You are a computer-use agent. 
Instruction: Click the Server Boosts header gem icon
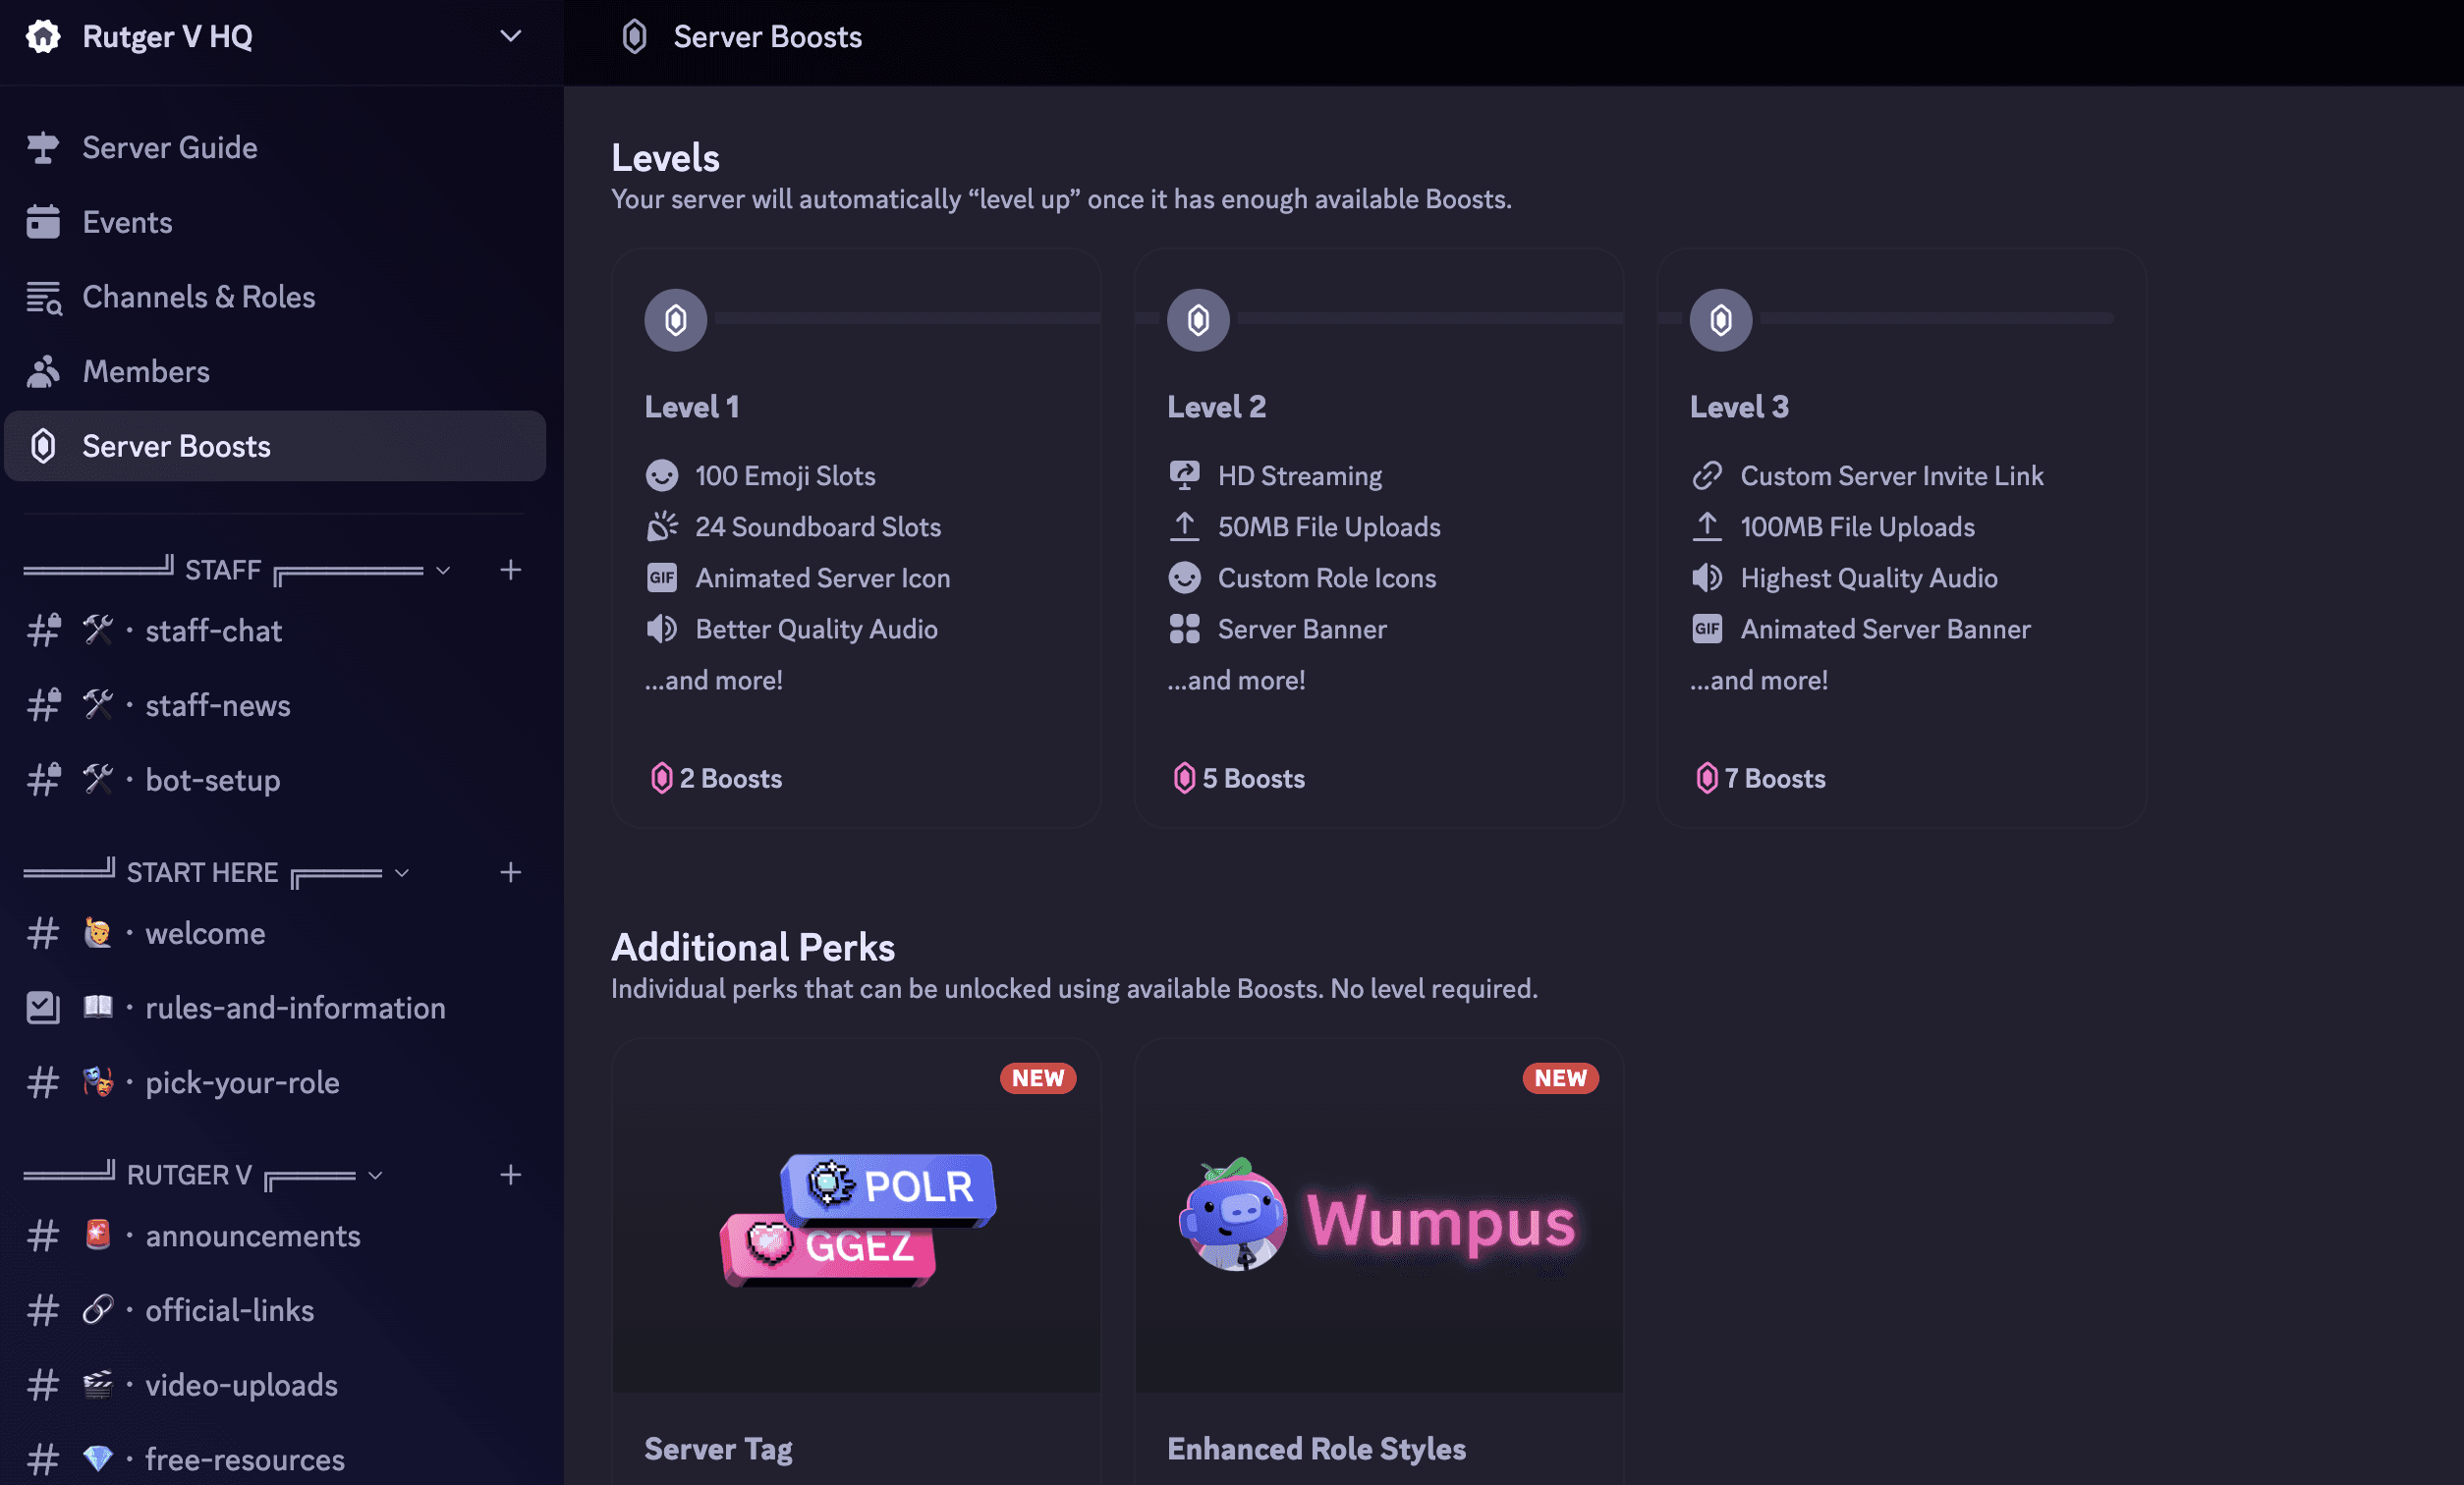pyautogui.click(x=634, y=37)
